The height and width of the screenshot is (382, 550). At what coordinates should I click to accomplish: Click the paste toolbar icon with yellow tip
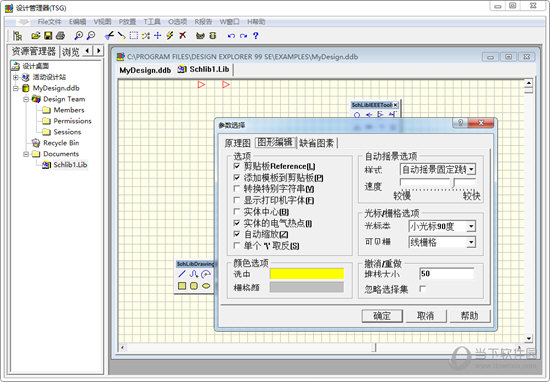[121, 35]
